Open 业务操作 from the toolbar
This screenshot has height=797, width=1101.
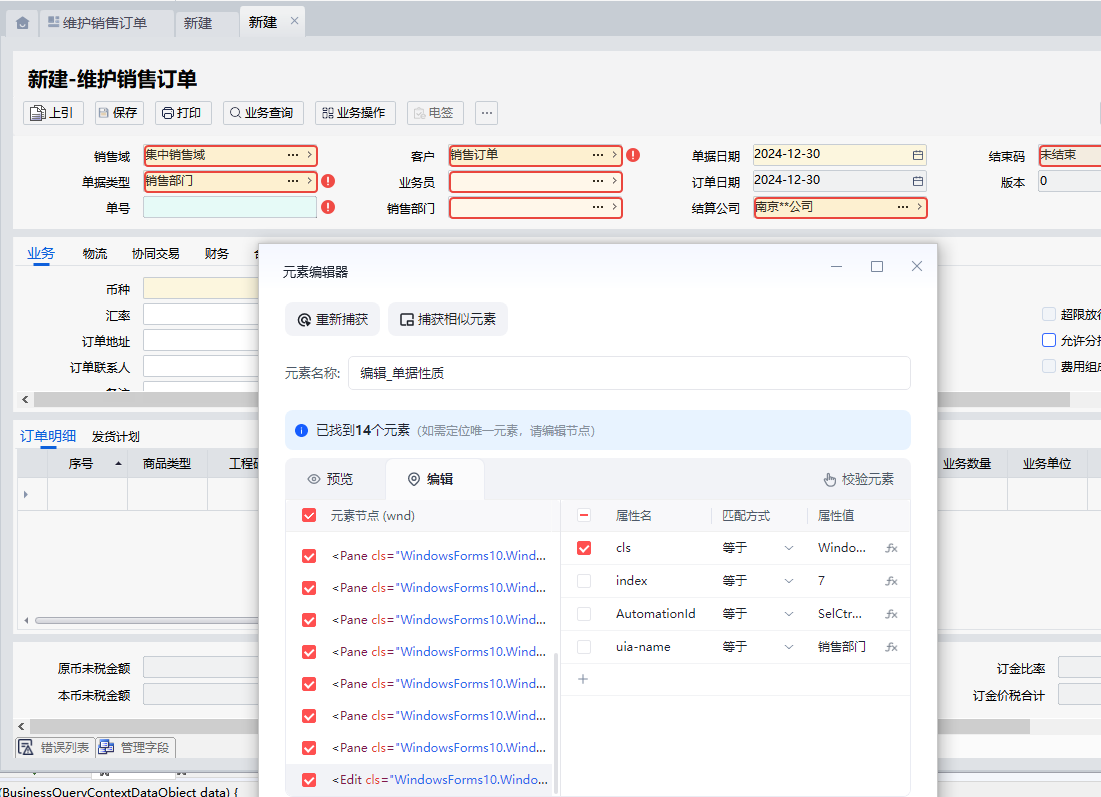pos(354,113)
